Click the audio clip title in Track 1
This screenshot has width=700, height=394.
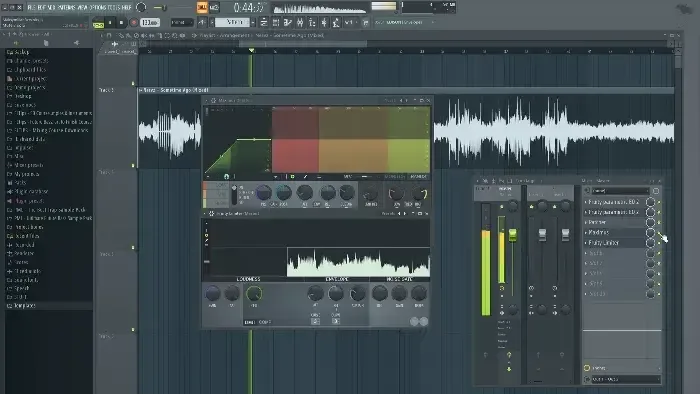pyautogui.click(x=176, y=90)
